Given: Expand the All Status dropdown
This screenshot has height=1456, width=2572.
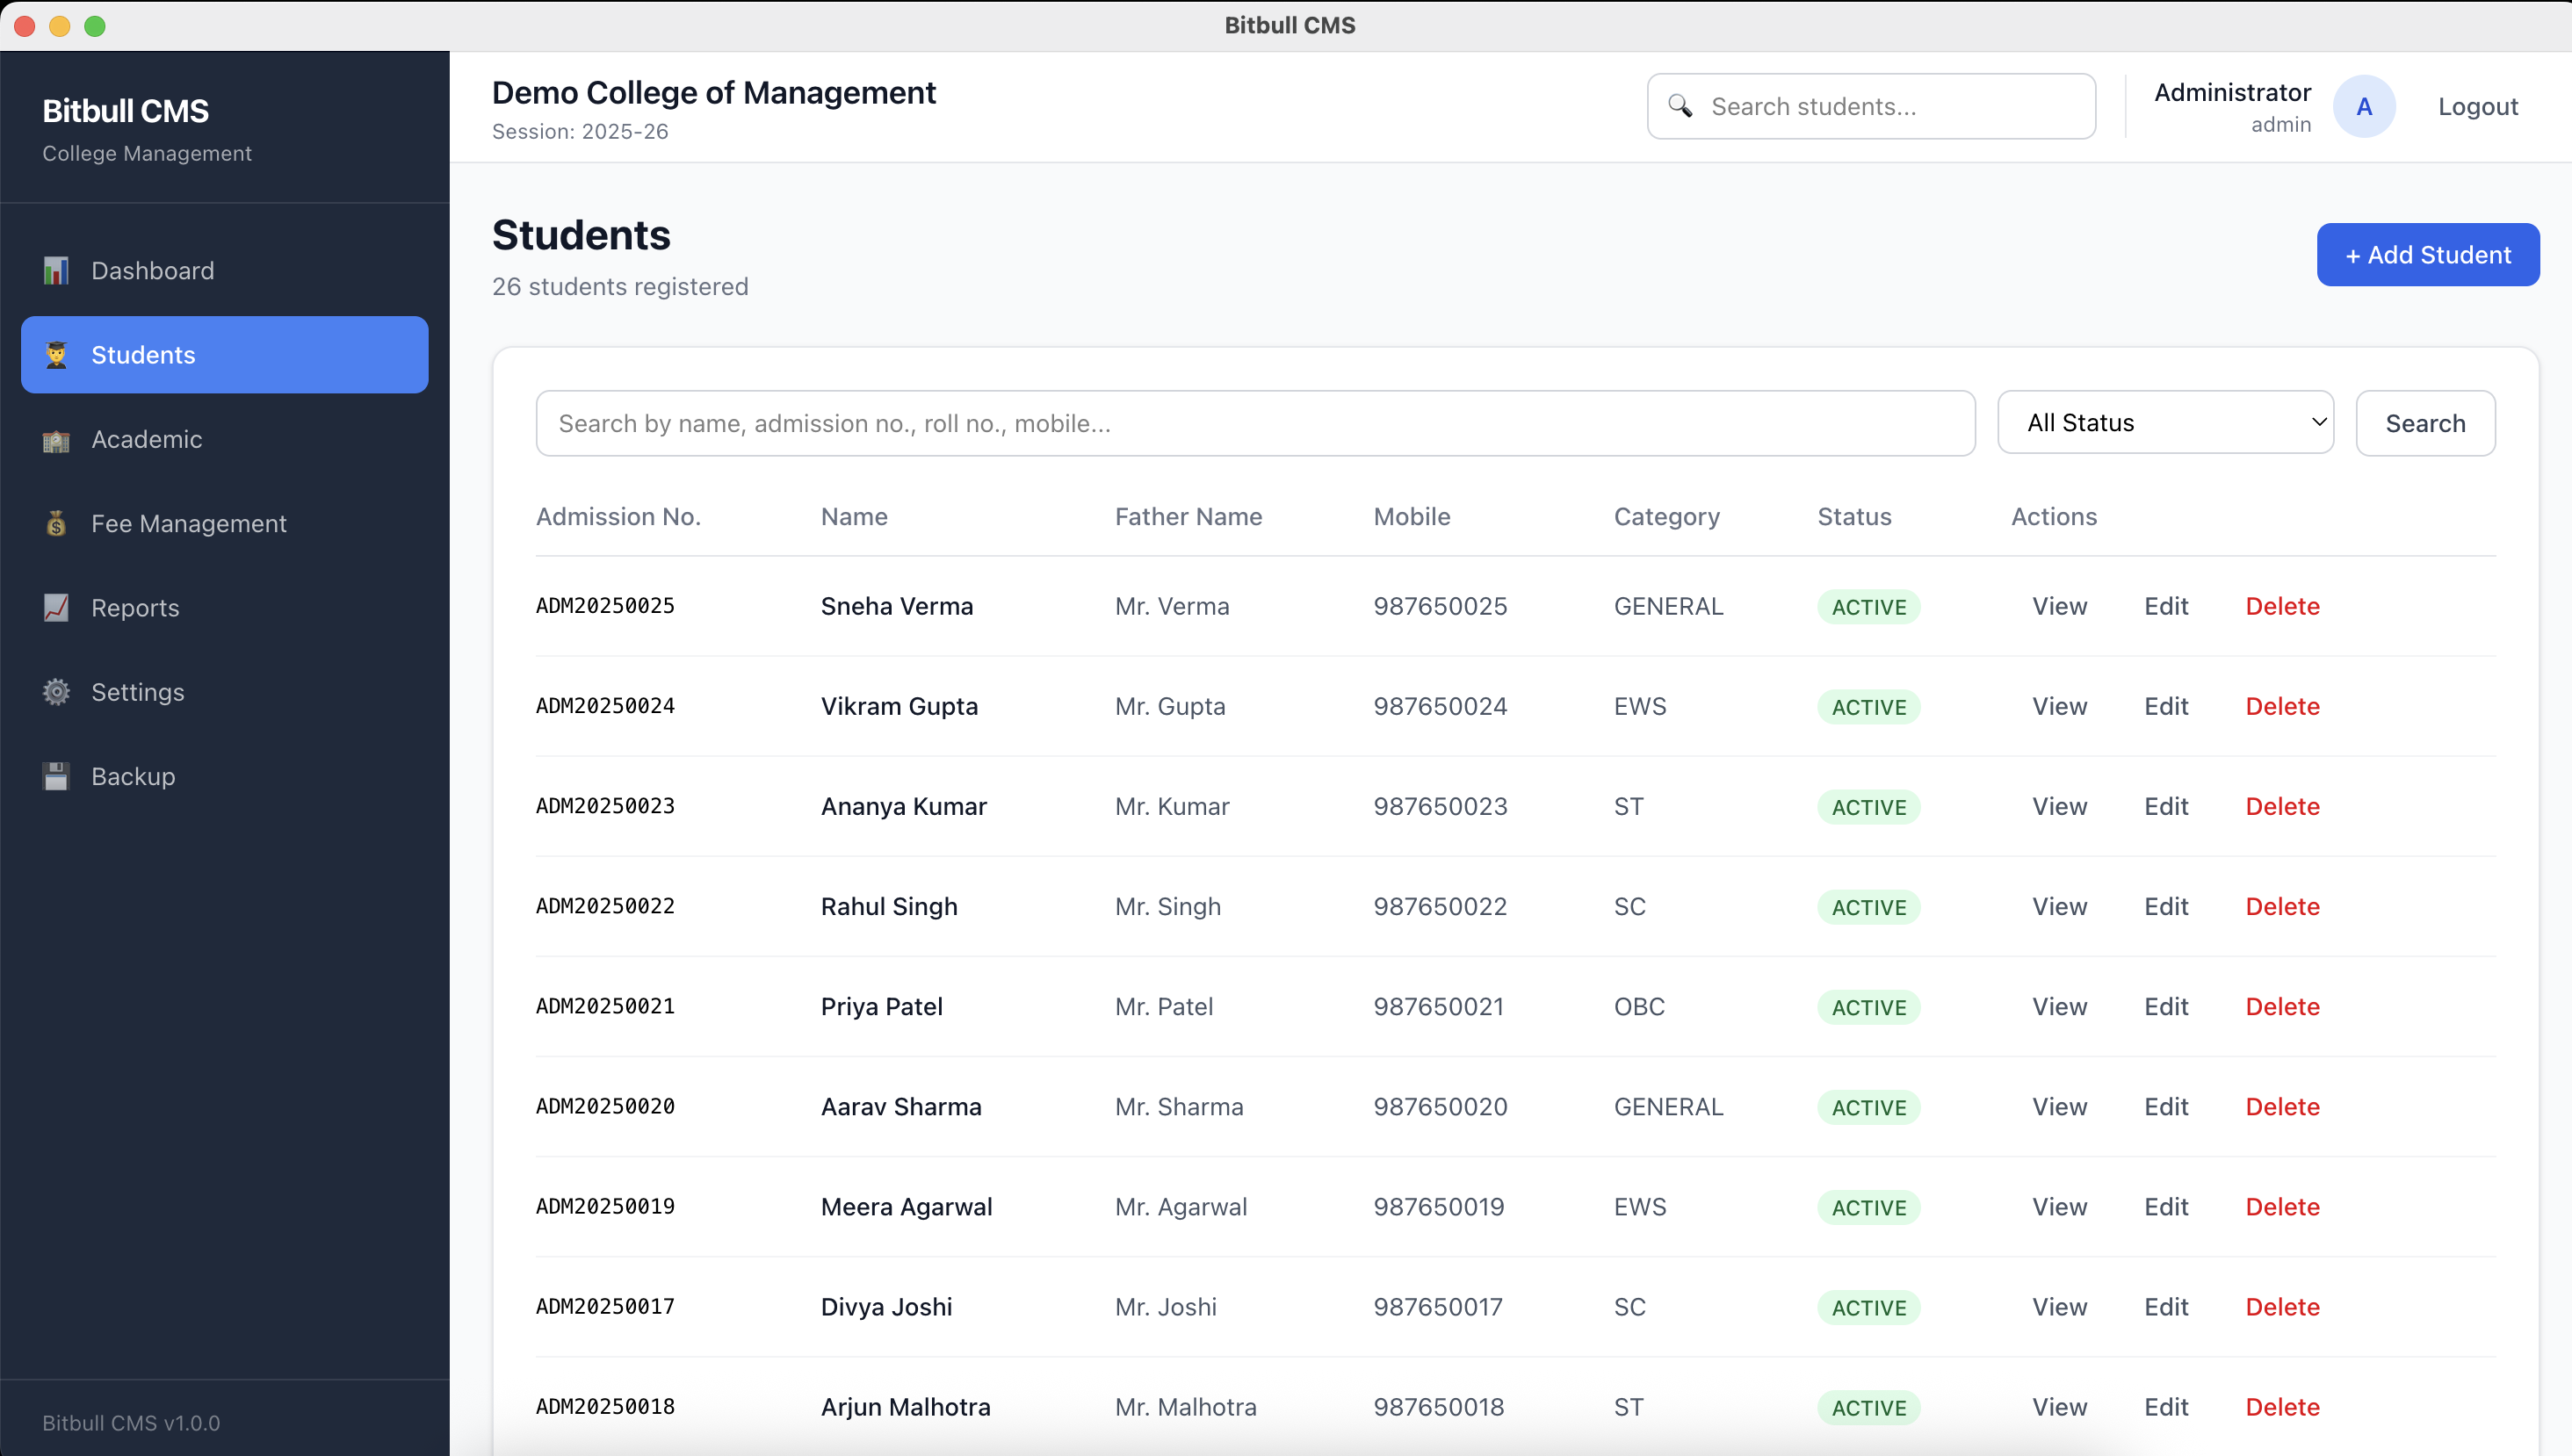Looking at the screenshot, I should tap(2166, 423).
